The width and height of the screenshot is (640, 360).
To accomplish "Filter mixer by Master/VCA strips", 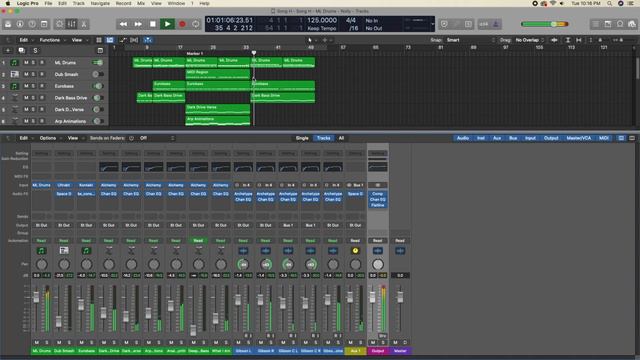I will 578,138.
